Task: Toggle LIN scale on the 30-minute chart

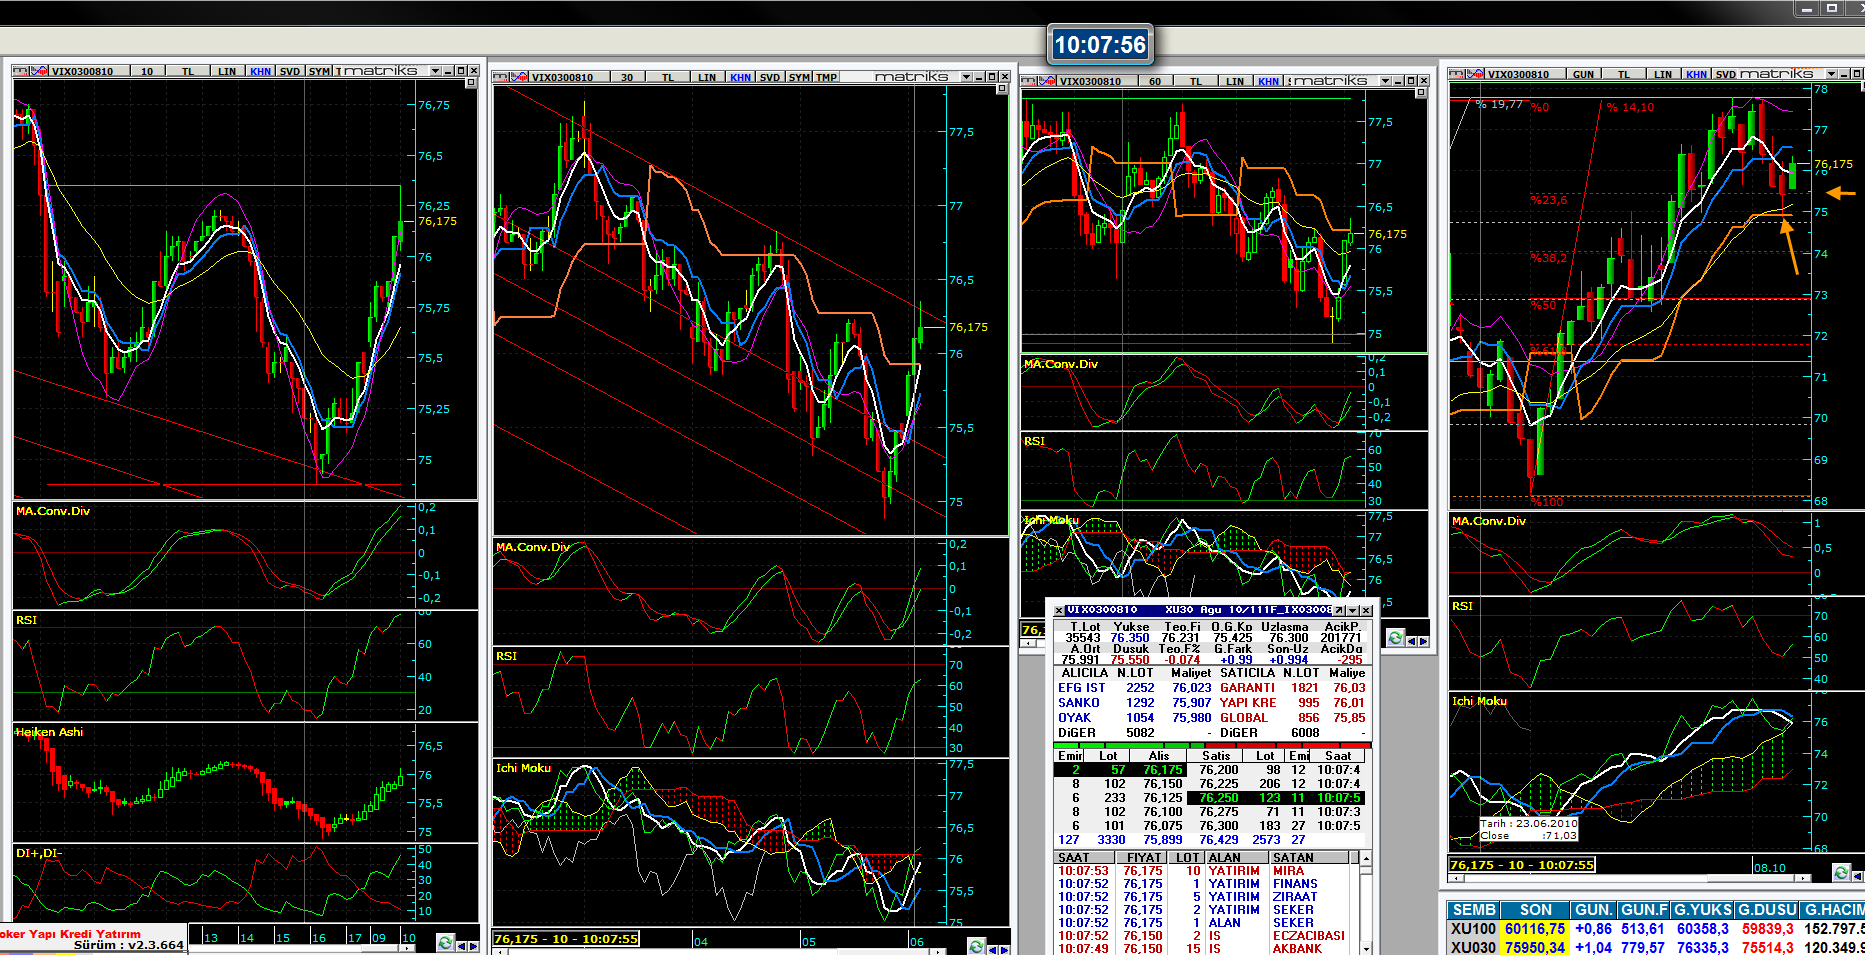Action: tap(707, 77)
